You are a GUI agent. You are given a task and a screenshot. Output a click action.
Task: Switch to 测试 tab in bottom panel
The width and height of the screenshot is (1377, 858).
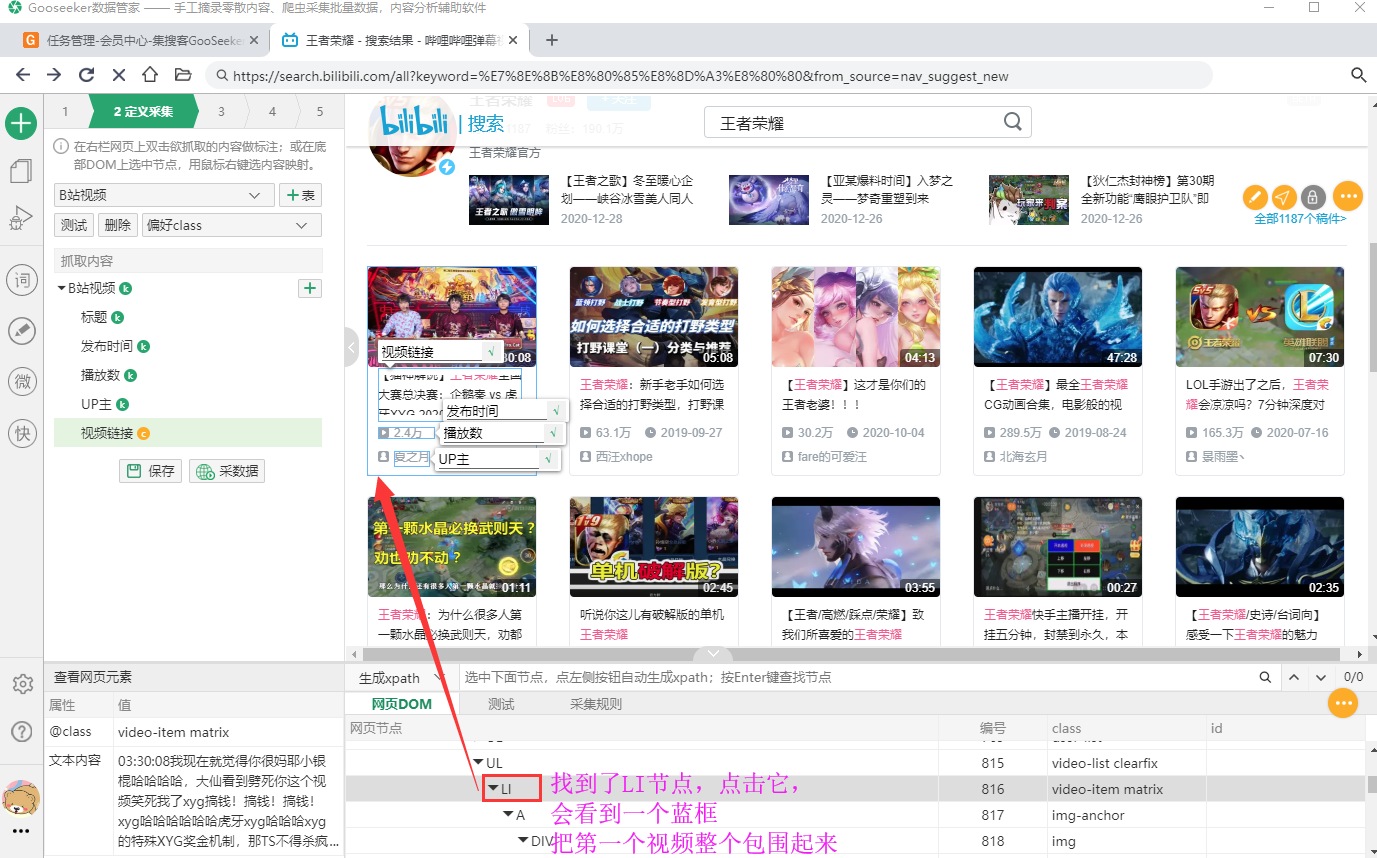click(501, 704)
